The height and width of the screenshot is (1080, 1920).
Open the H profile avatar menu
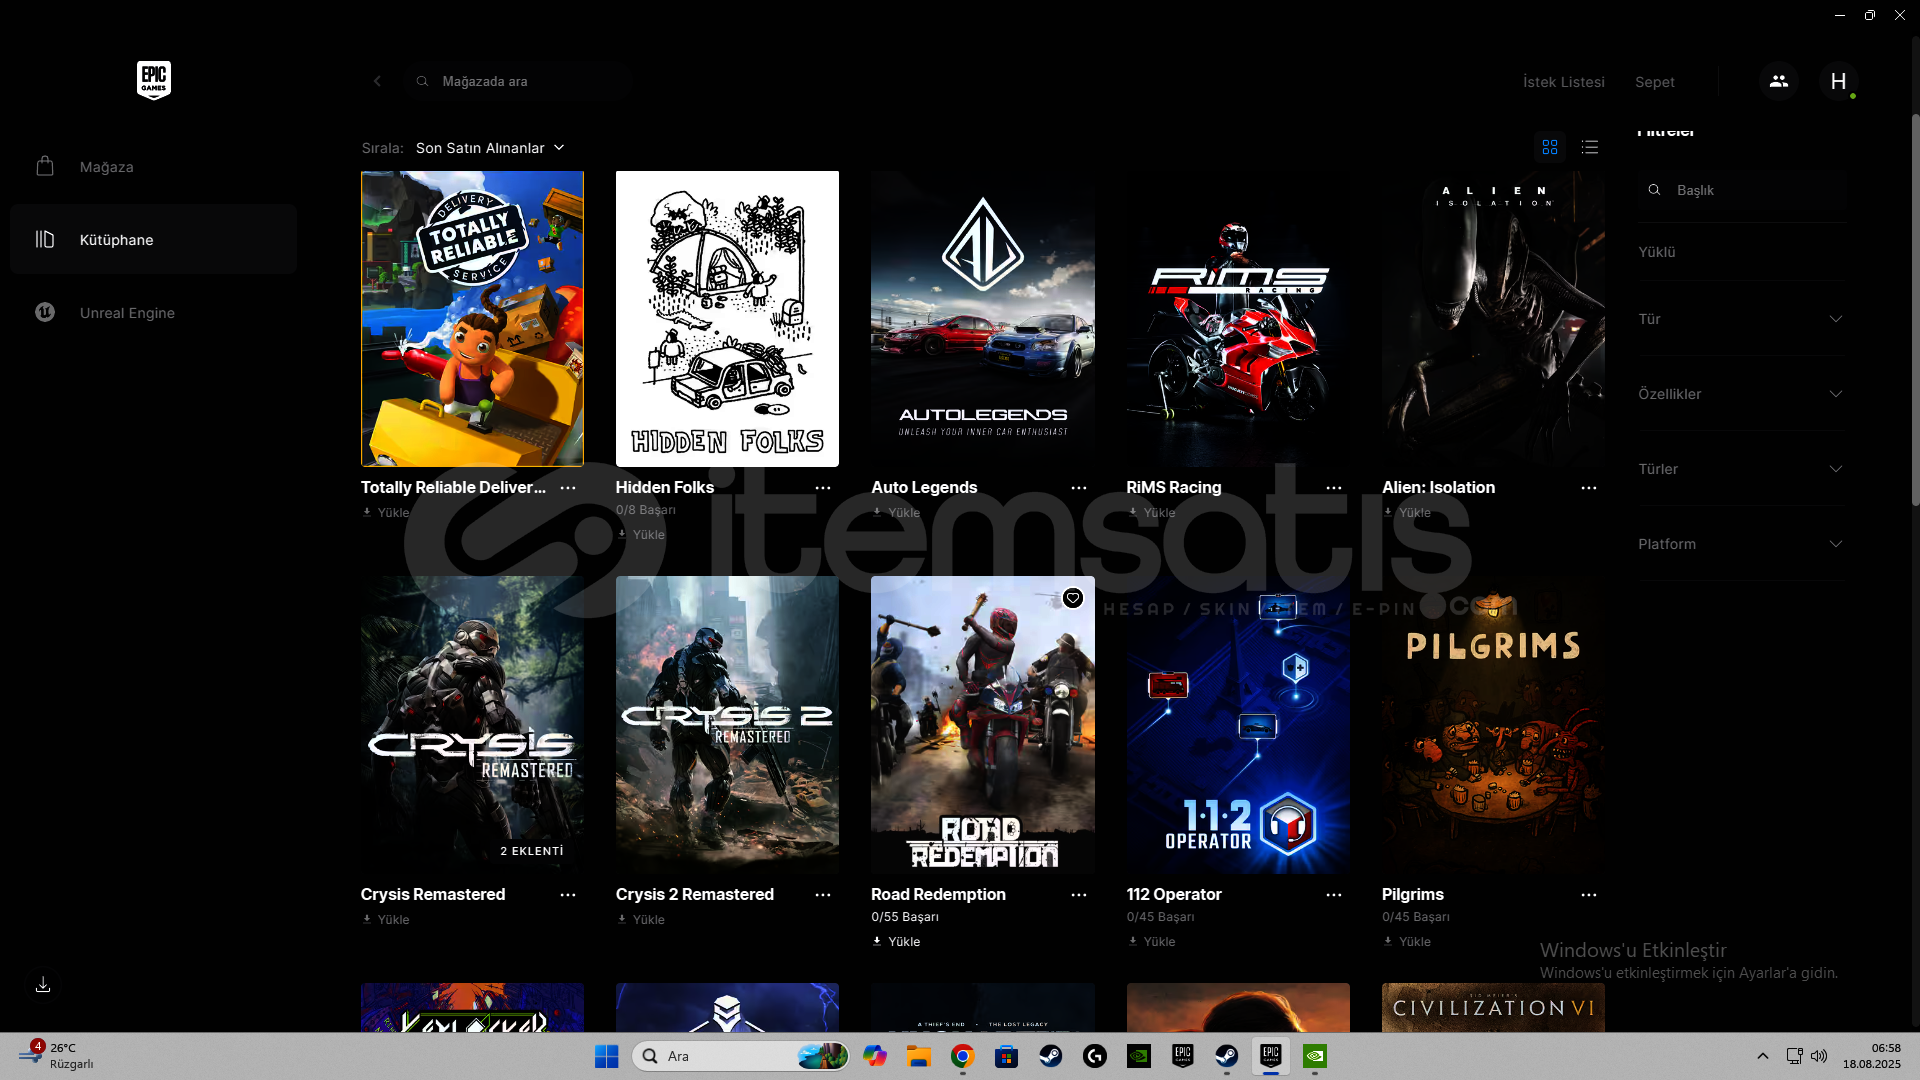1838,81
